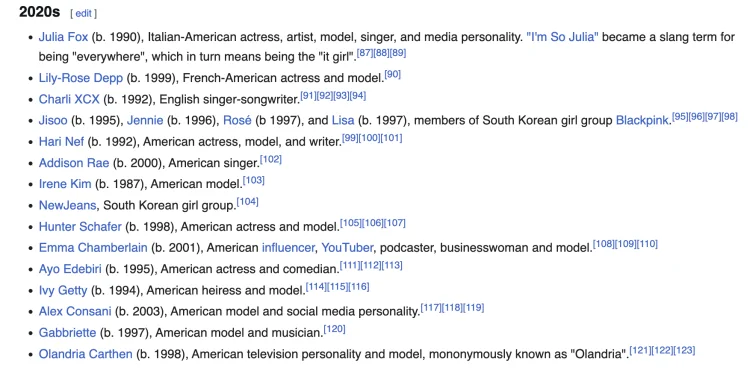Open footnote [104] for NewJeans
The width and height of the screenshot is (750, 371).
click(247, 202)
